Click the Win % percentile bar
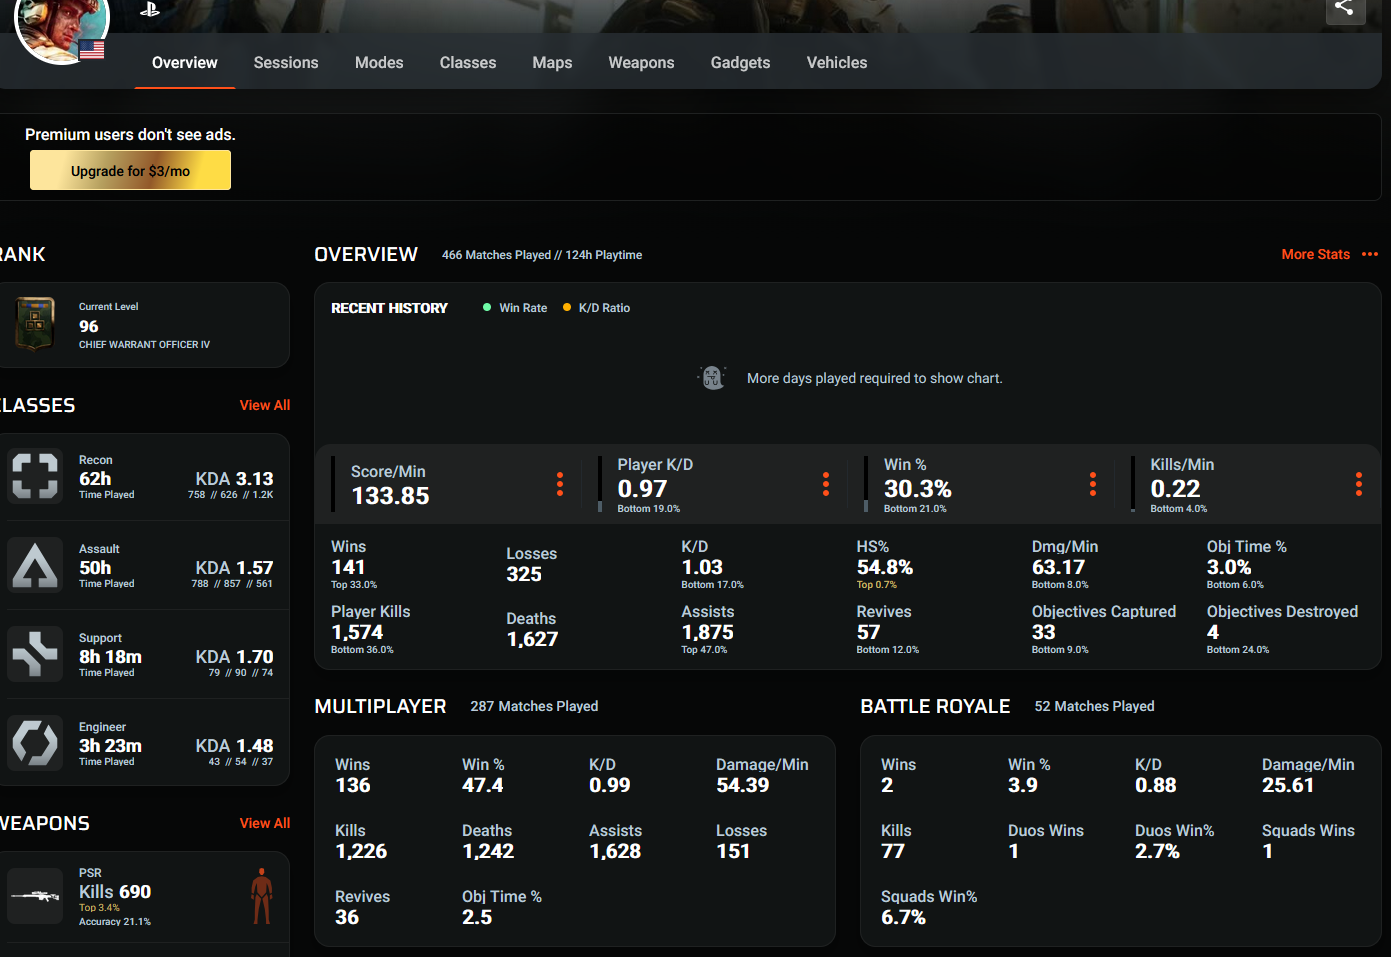Image resolution: width=1391 pixels, height=957 pixels. (866, 484)
